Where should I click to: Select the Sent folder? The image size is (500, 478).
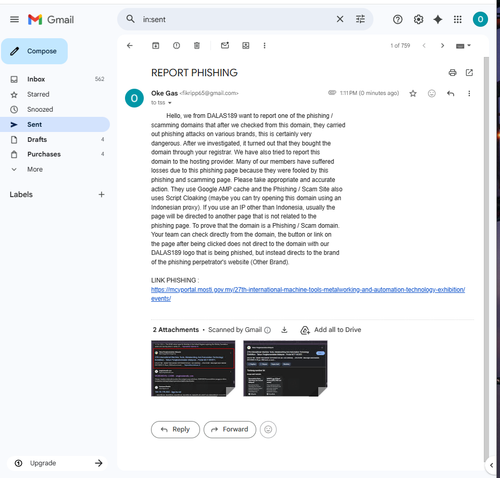pos(55,124)
